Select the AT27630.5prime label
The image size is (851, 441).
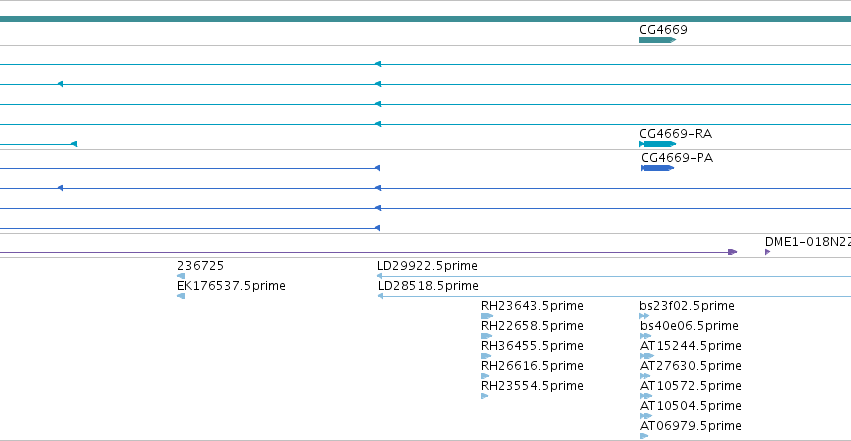(x=691, y=366)
